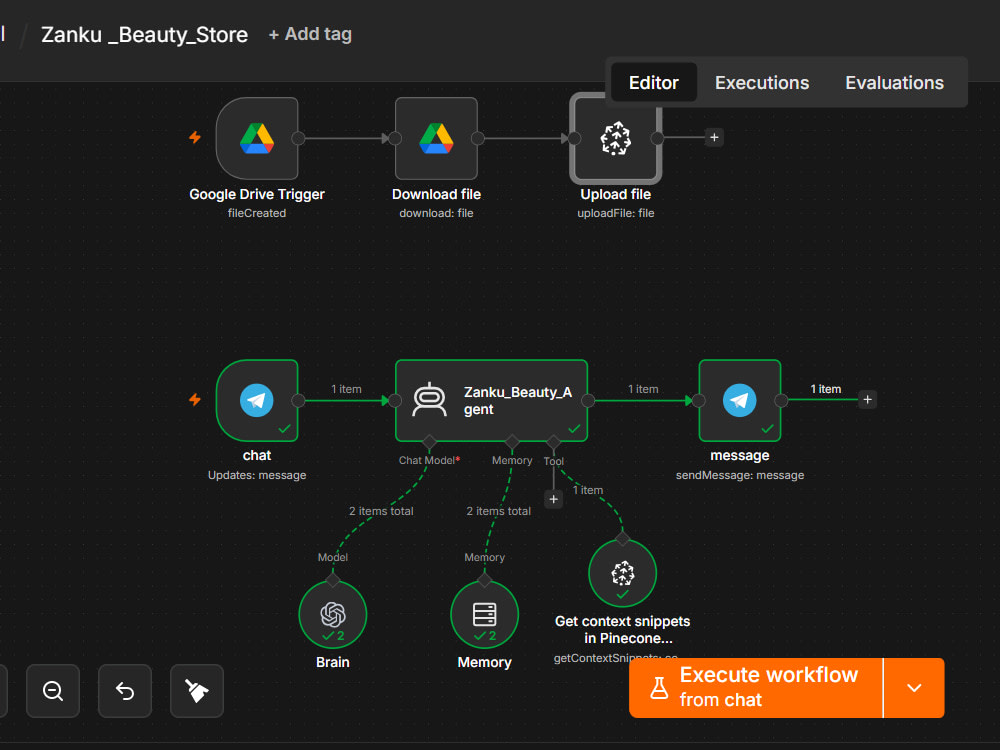This screenshot has width=1000, height=750.
Task: Click the Memory '2 items total' label
Action: pyautogui.click(x=498, y=511)
